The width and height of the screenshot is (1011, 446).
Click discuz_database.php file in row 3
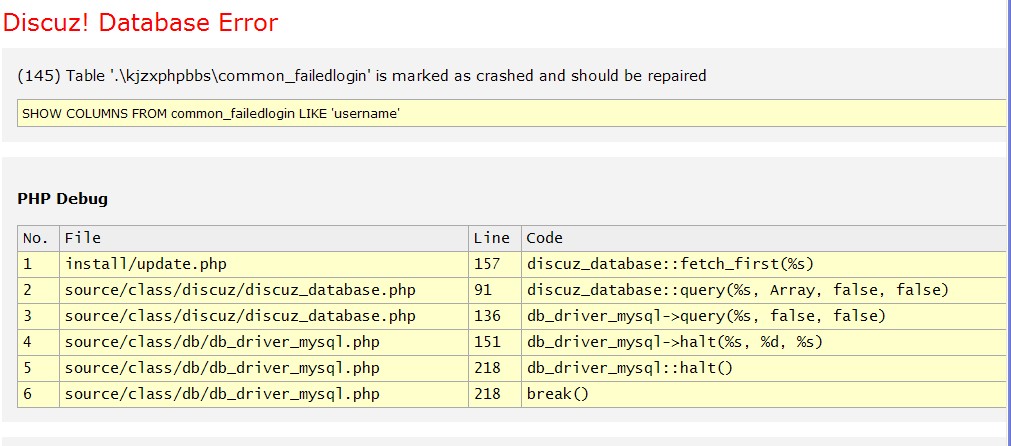(x=264, y=316)
